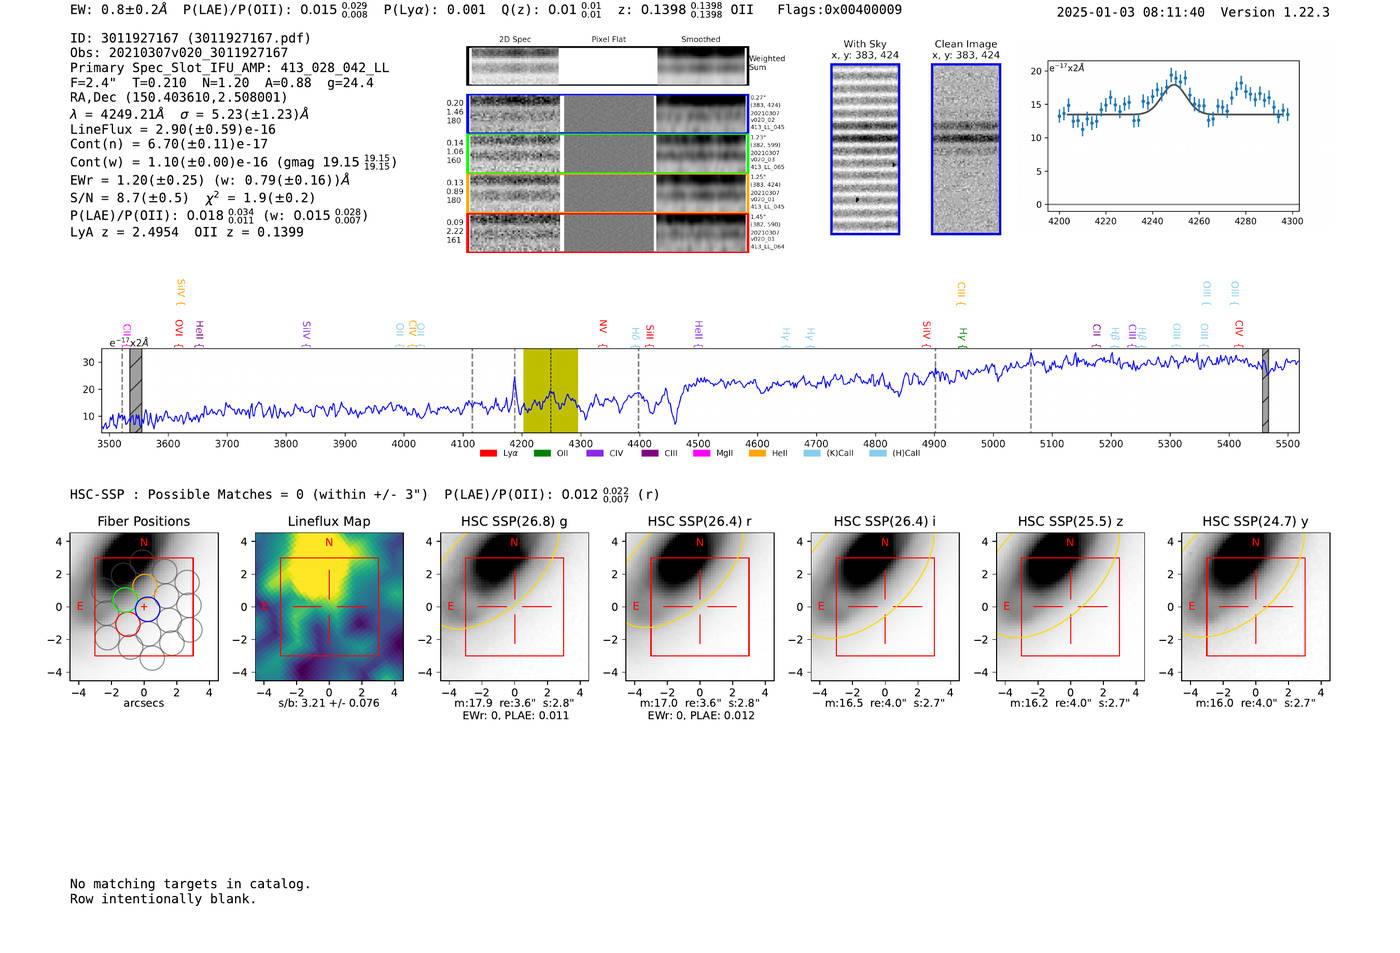Viewport: 1400px width, 953px height.
Task: Click the S/N = 8.7(±0.5) value
Action: click(x=129, y=198)
